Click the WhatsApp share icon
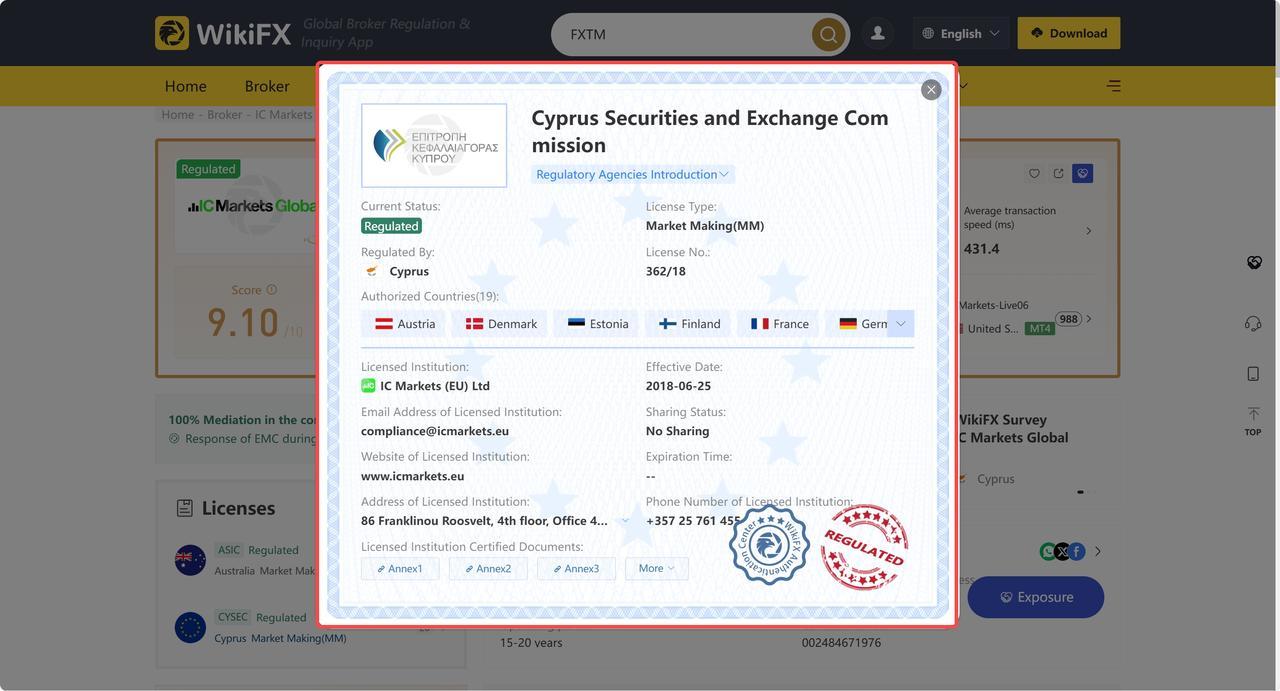Viewport: 1280px width, 691px height. click(1048, 551)
